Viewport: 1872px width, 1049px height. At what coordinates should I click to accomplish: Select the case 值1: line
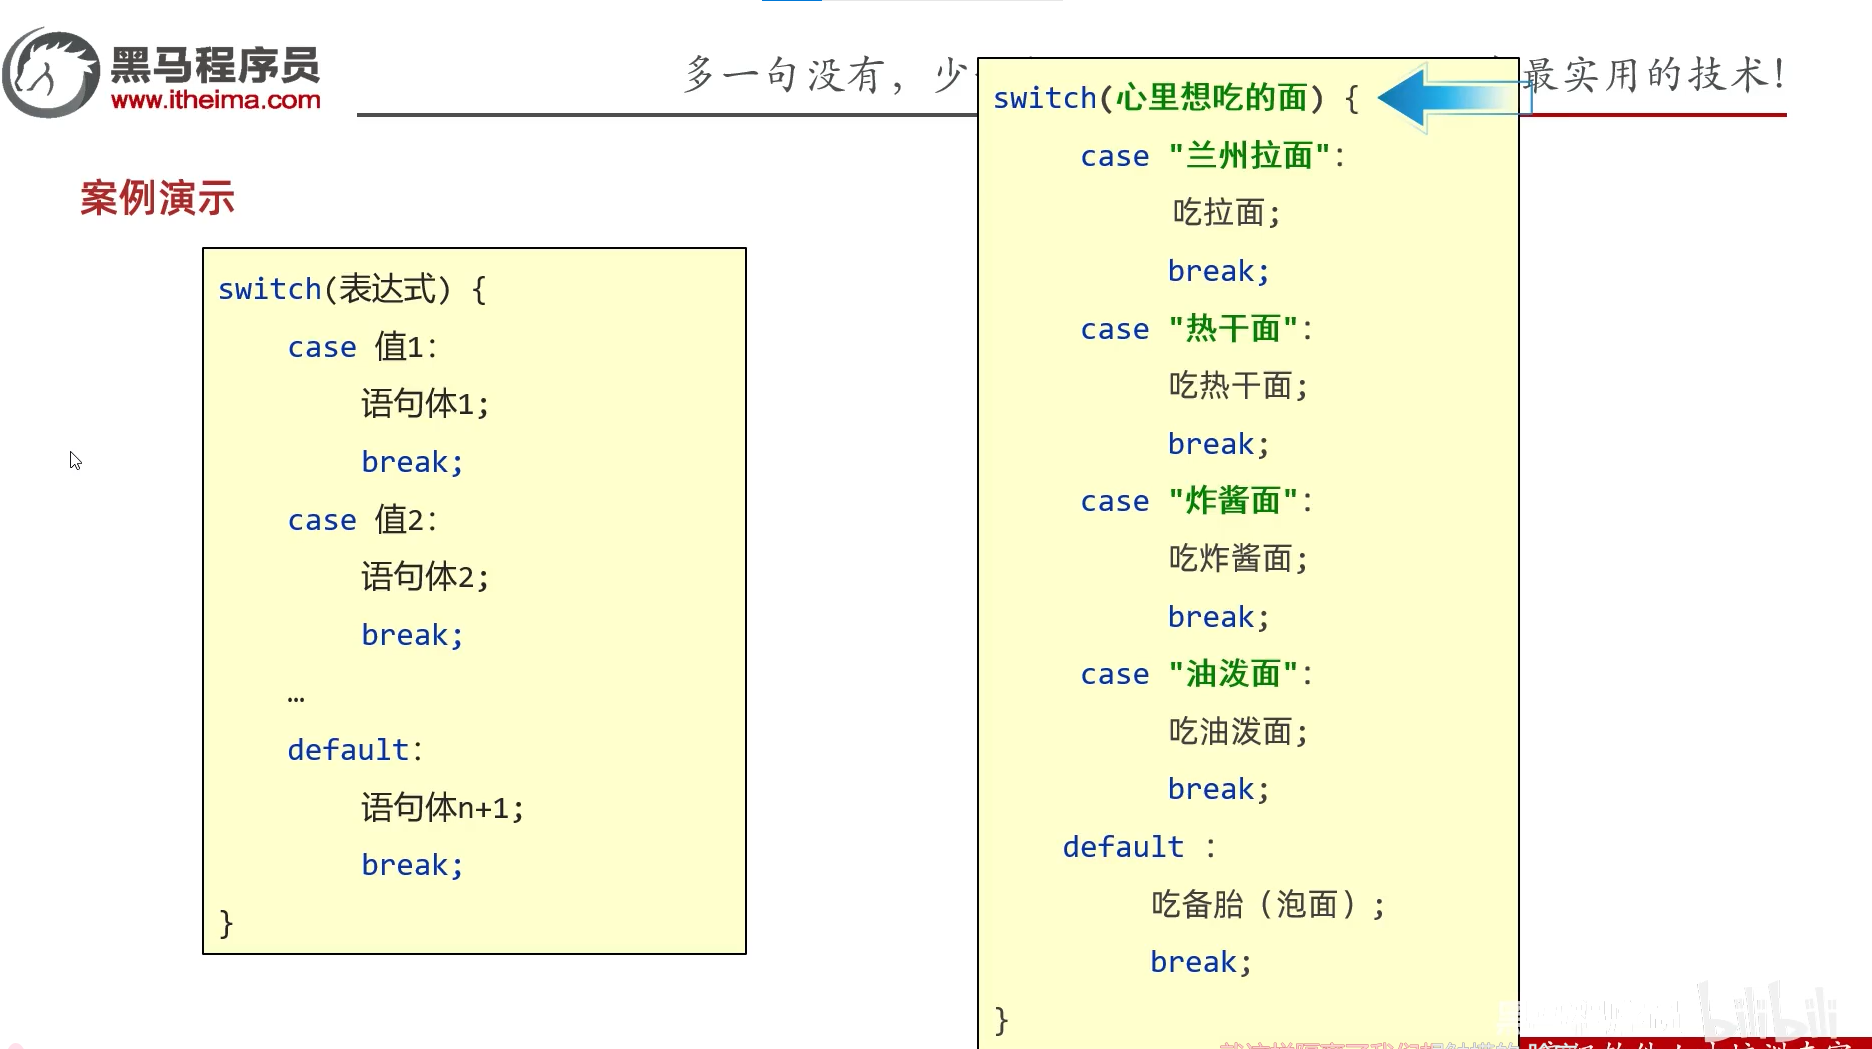(x=362, y=347)
